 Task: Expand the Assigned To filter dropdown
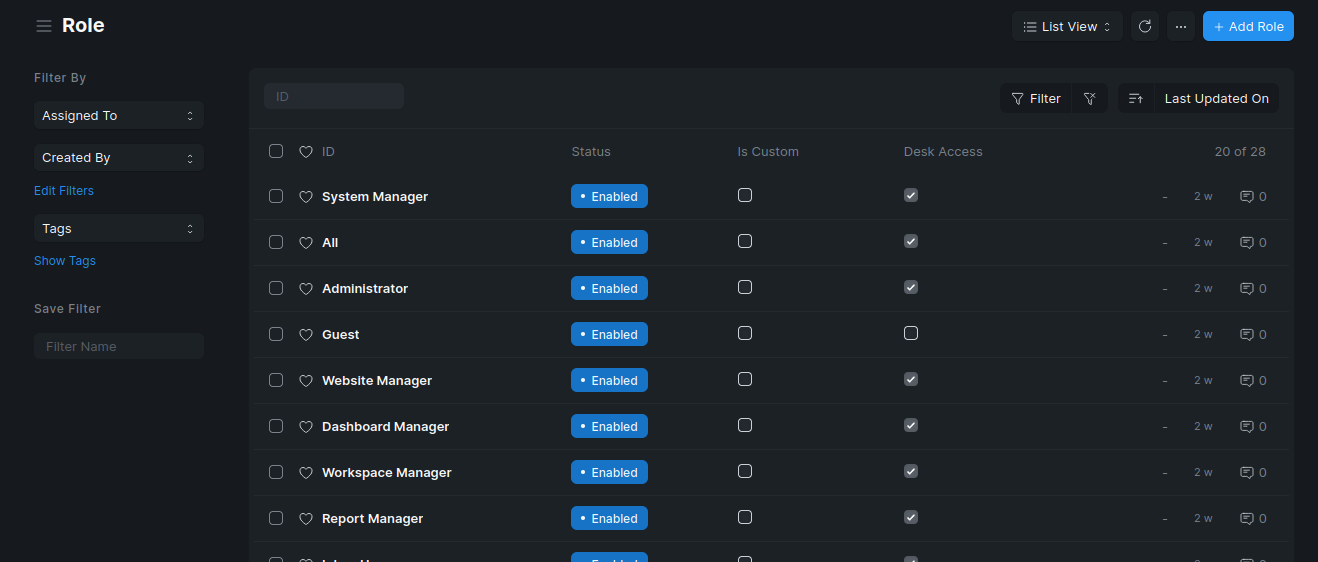[118, 116]
